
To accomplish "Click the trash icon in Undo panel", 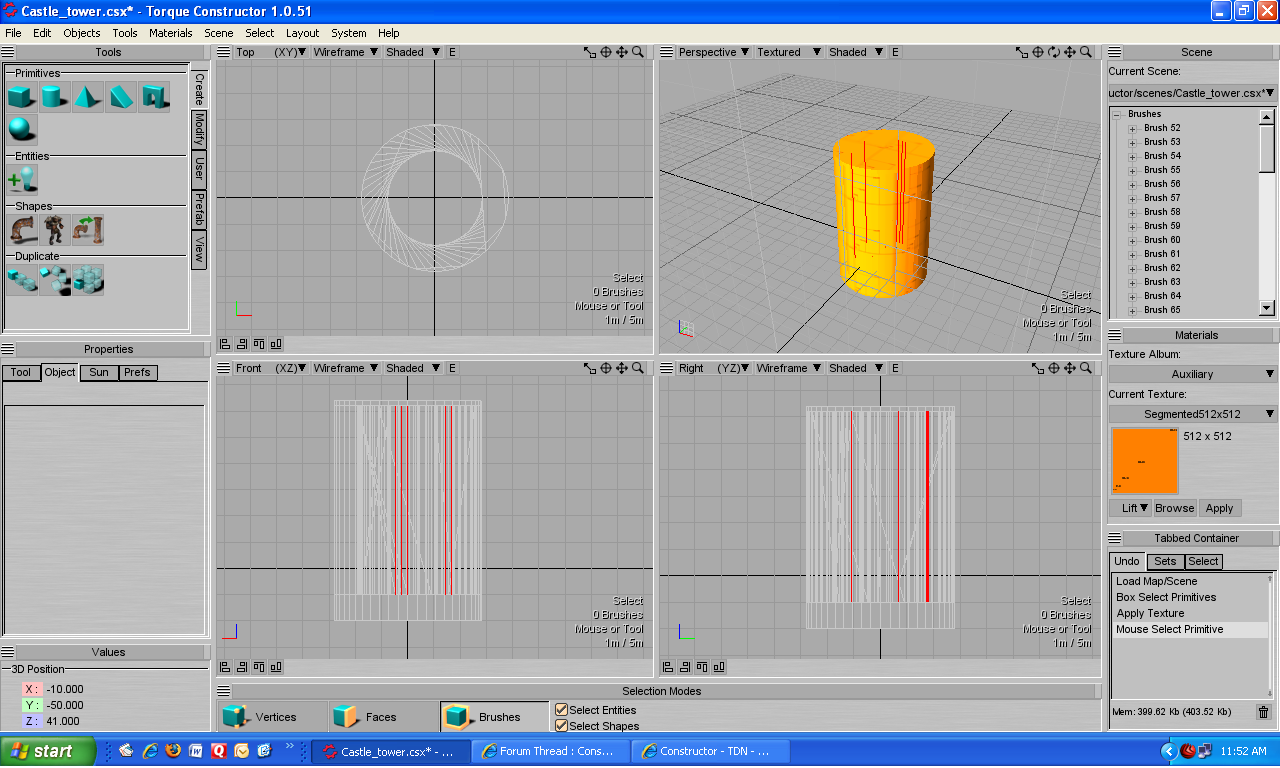I will (1263, 712).
